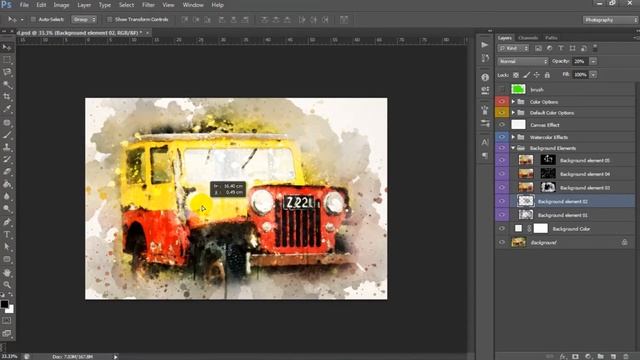Select the Hand tool
Screen dimensions: 640x360
[7, 272]
